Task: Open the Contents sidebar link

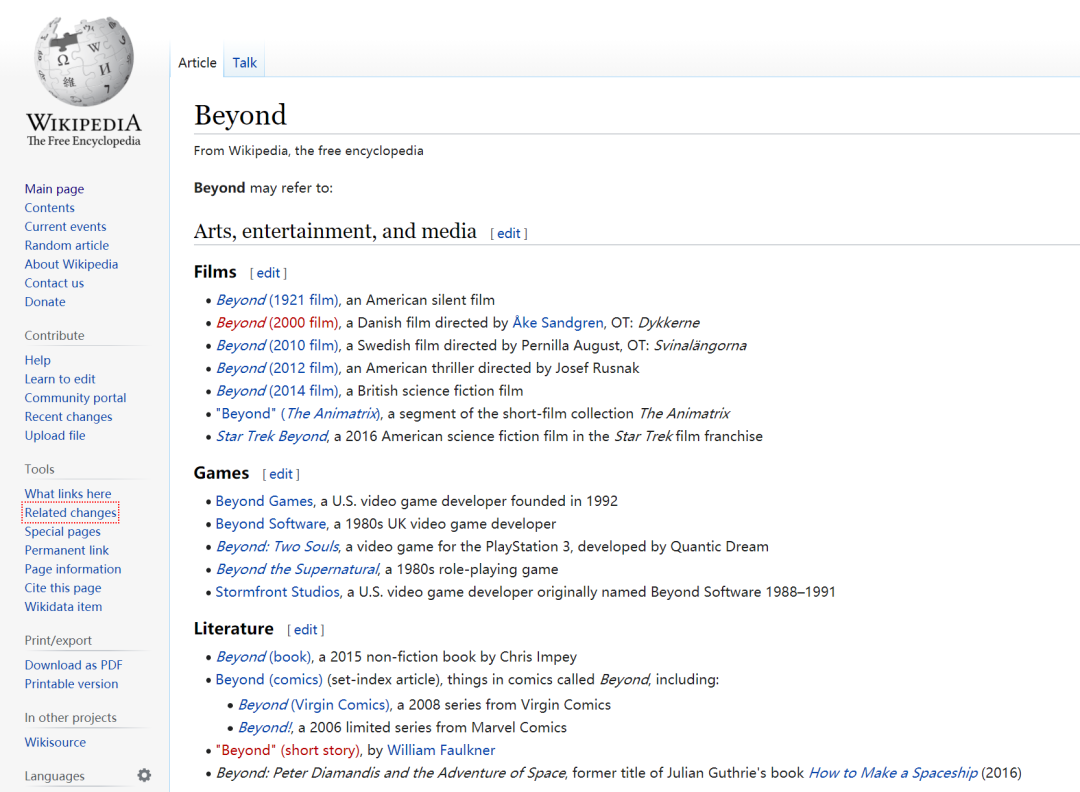Action: (50, 207)
